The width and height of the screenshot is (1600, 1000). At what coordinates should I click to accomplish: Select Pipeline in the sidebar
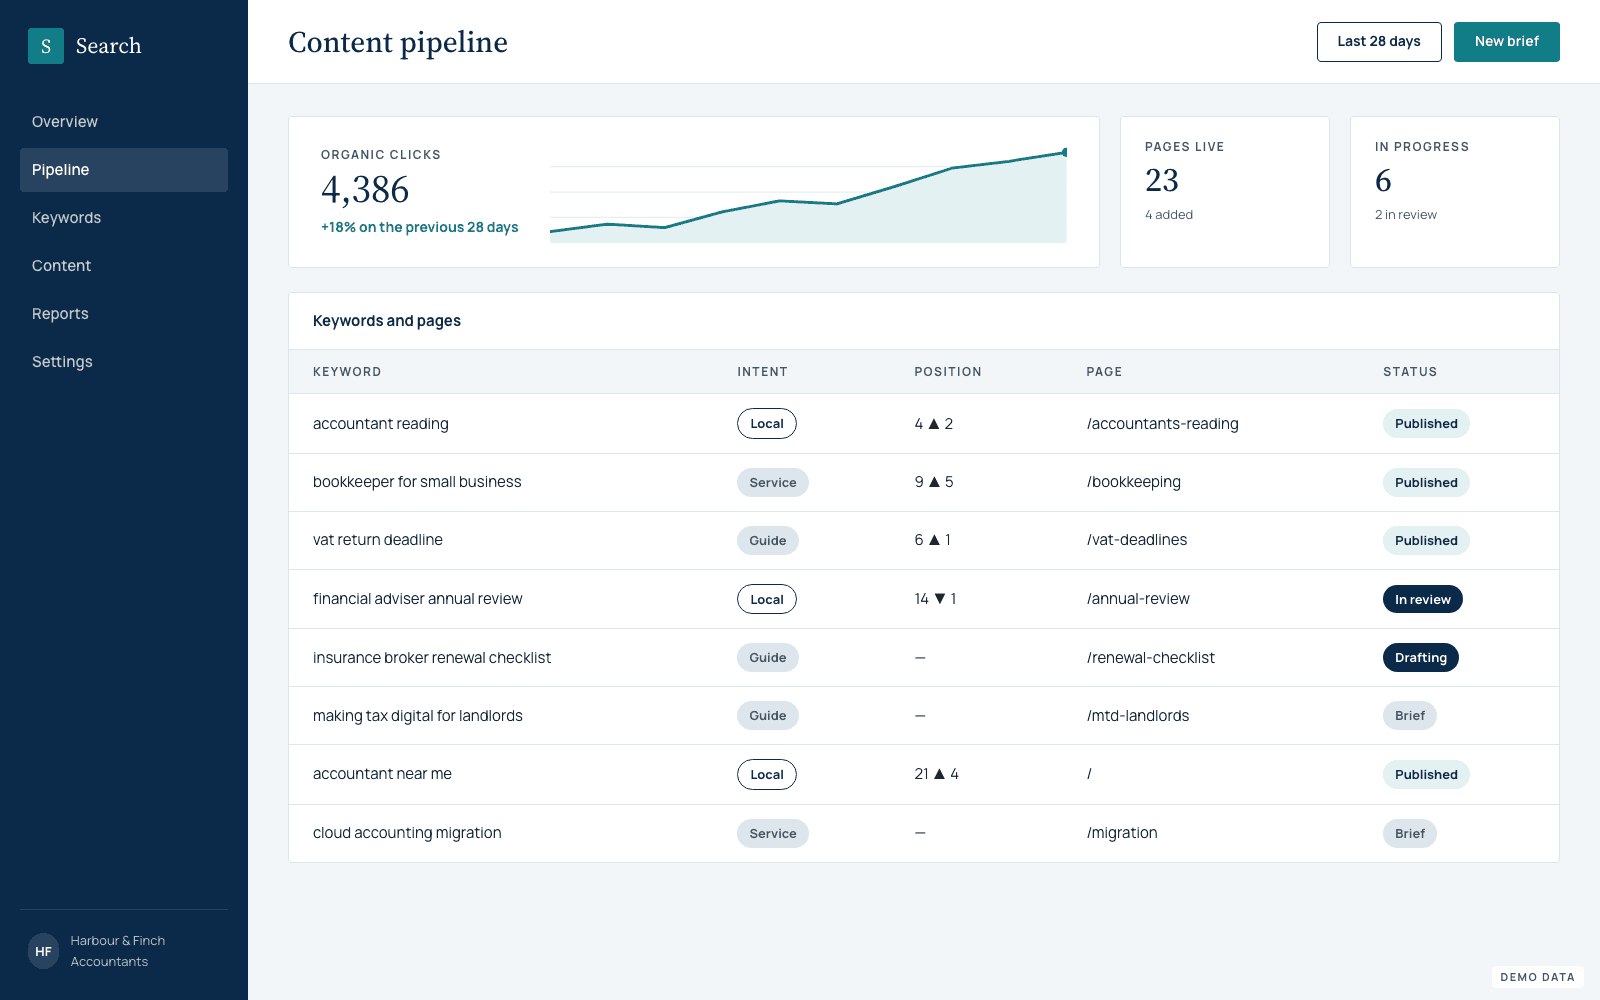[x=124, y=170]
